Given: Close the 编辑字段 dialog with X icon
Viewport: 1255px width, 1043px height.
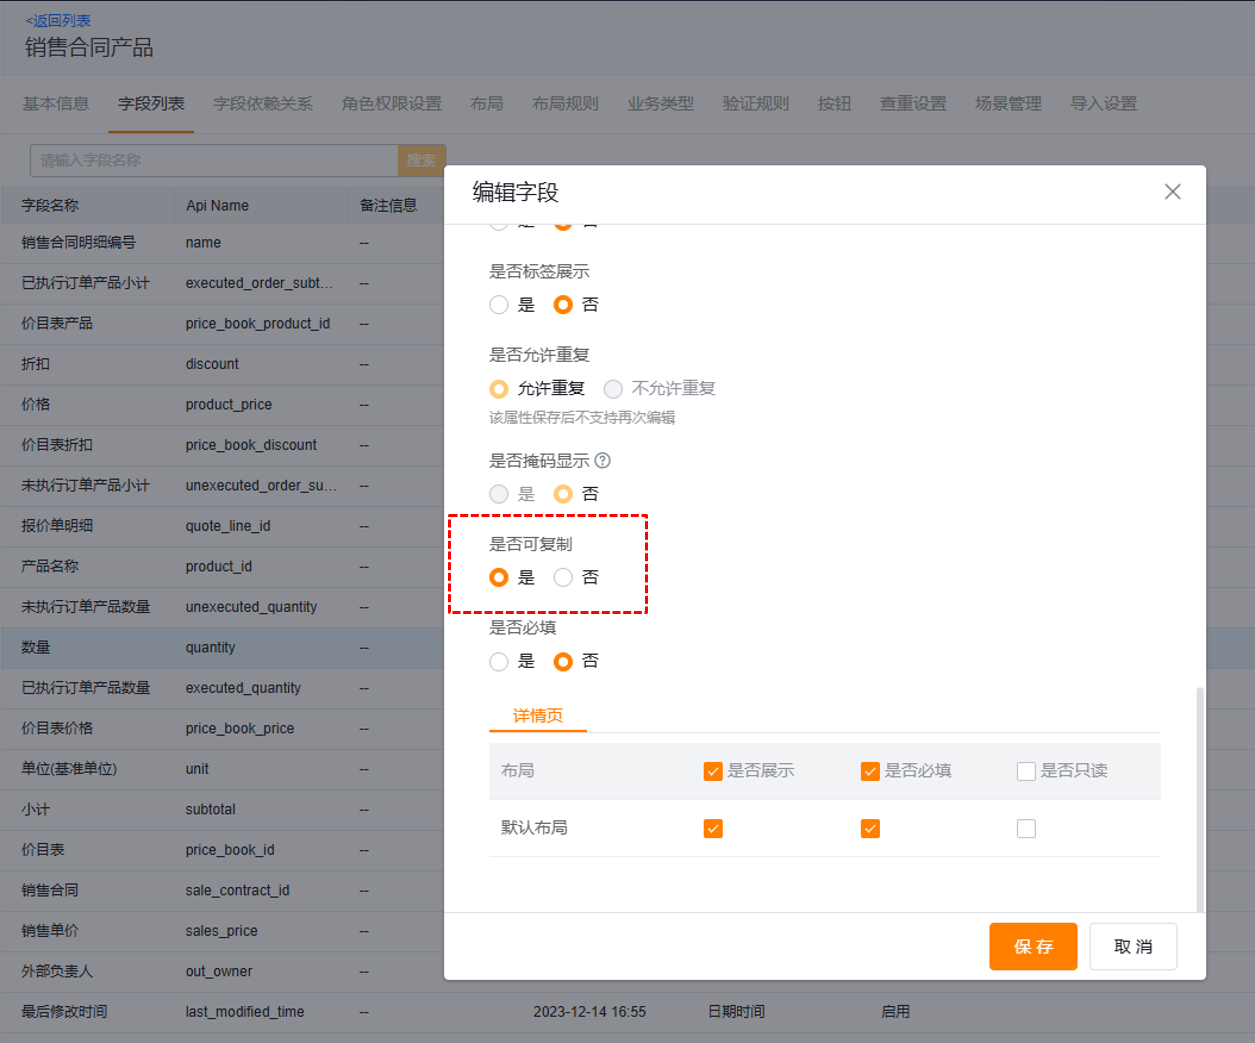Looking at the screenshot, I should coord(1172,192).
